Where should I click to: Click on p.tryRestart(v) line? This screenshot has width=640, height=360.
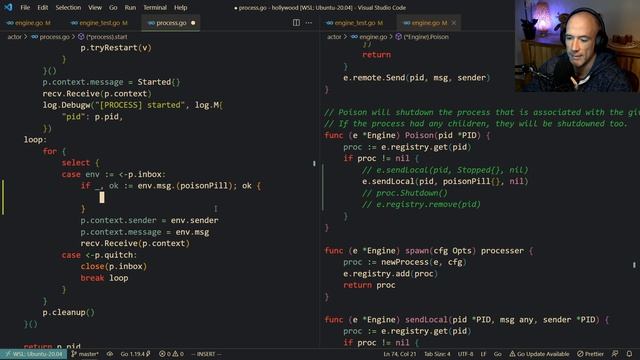[x=116, y=48]
